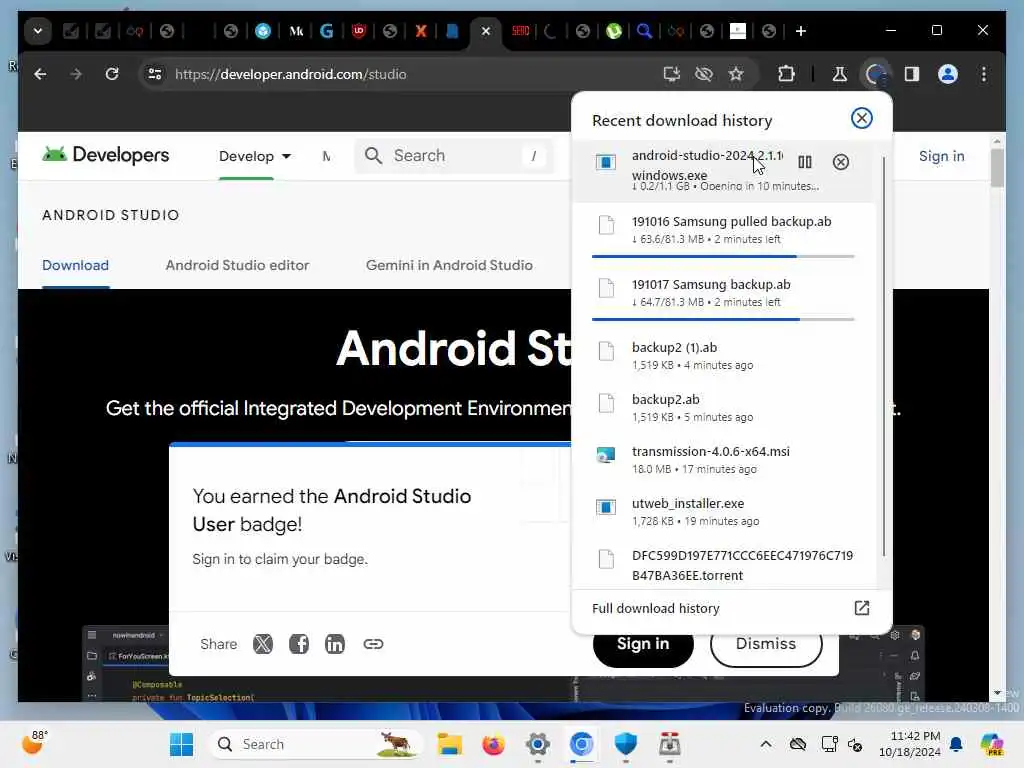Show hidden system tray icons
This screenshot has width=1024, height=768.
point(765,744)
